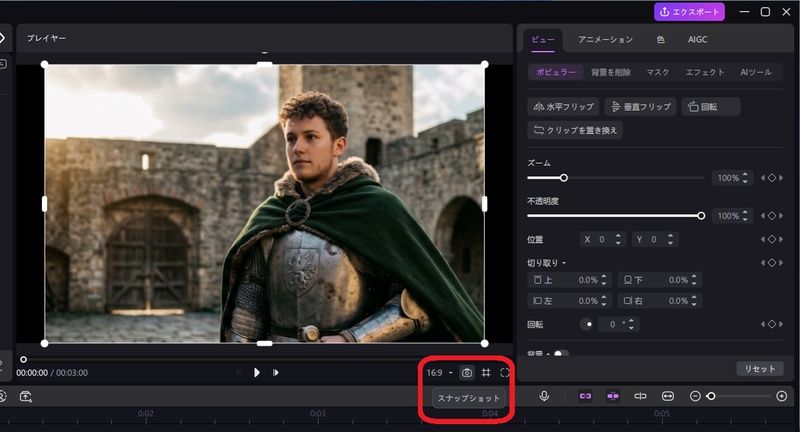Select the マスク sub-tab

point(658,72)
